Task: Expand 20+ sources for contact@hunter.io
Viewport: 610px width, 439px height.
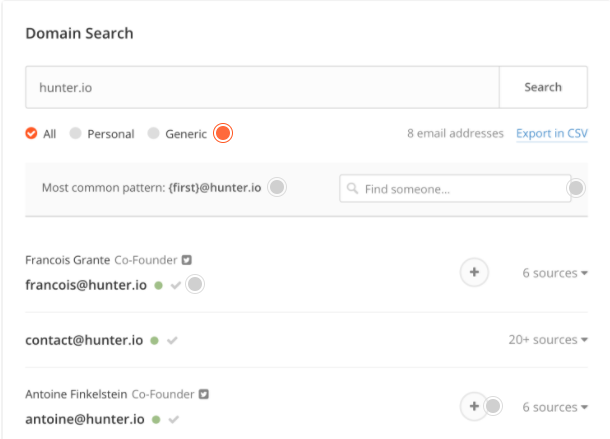Action: [x=548, y=340]
